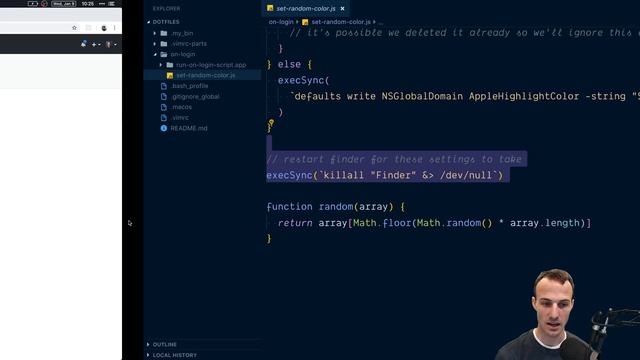Click the killall Finder execSync line
Image resolution: width=640 pixels, height=360 pixels.
[384, 176]
